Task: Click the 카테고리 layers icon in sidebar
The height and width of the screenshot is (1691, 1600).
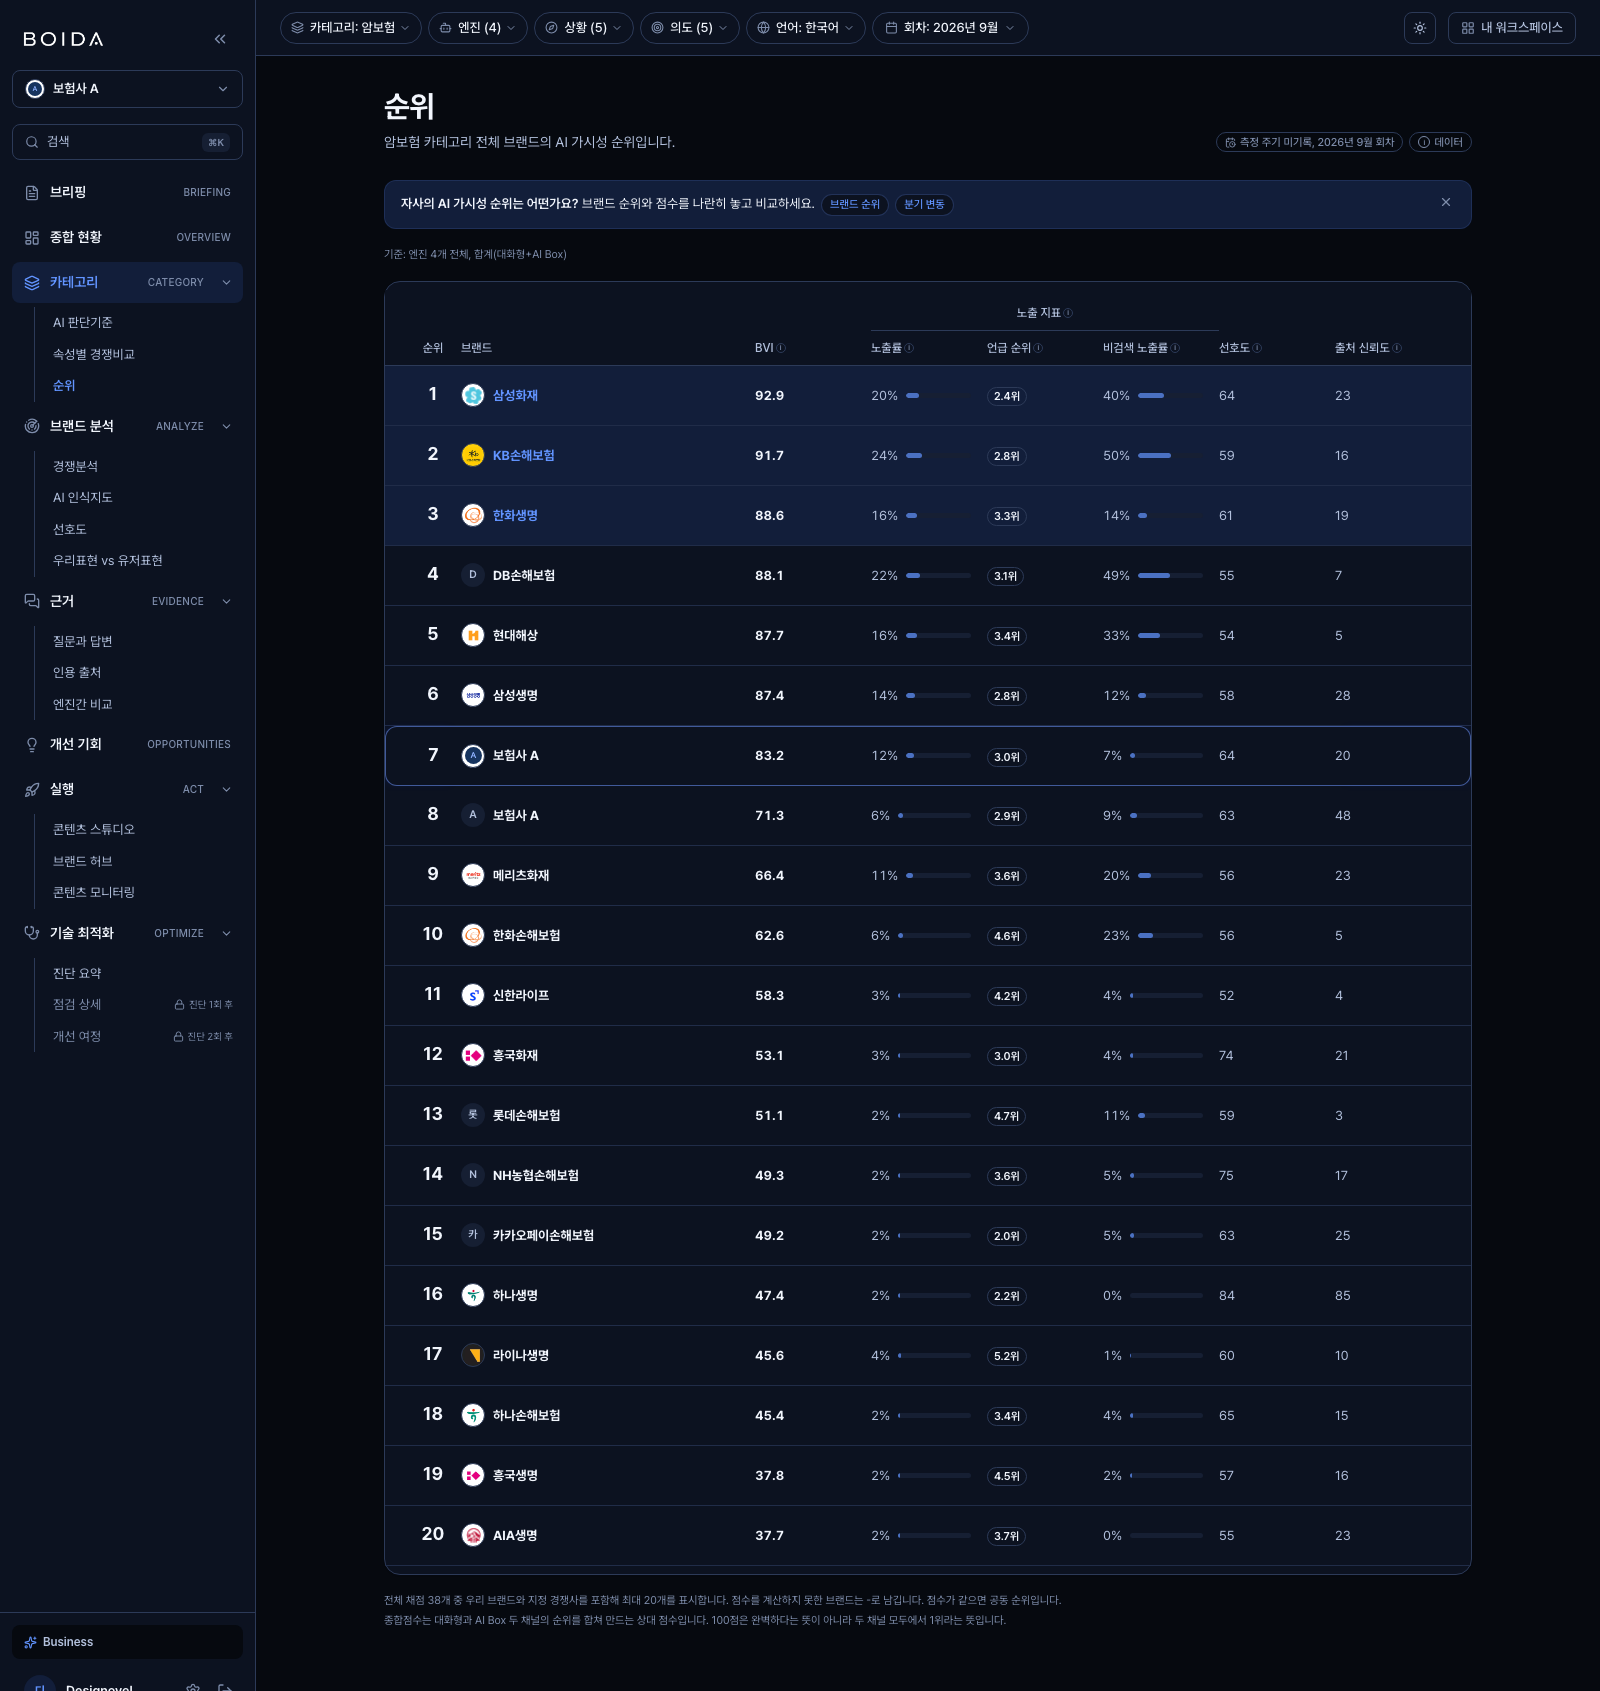Action: (x=32, y=282)
